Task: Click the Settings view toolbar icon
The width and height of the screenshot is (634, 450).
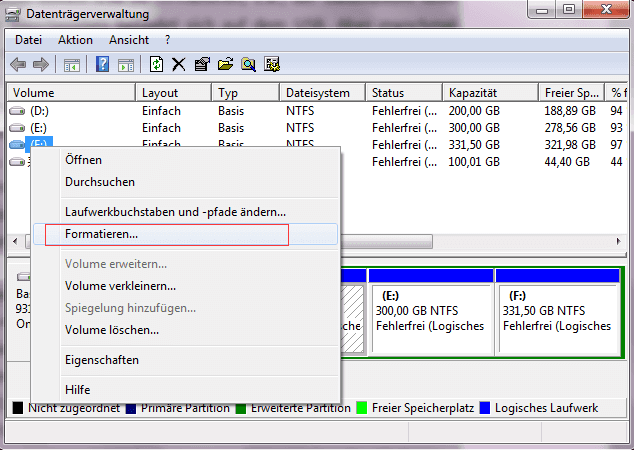Action: point(272,64)
